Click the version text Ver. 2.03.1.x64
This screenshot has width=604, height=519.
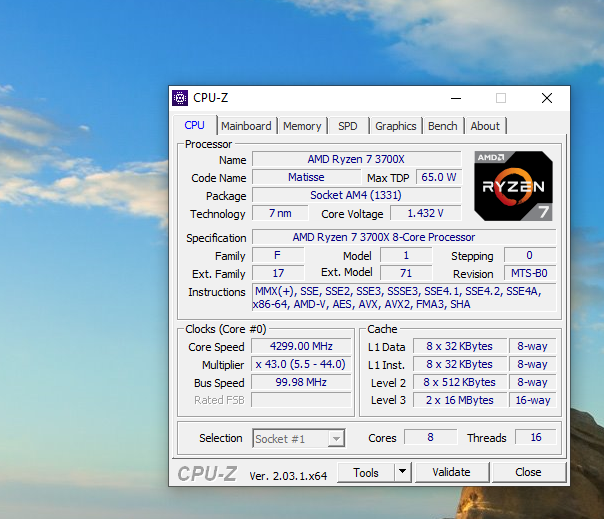pyautogui.click(x=288, y=476)
